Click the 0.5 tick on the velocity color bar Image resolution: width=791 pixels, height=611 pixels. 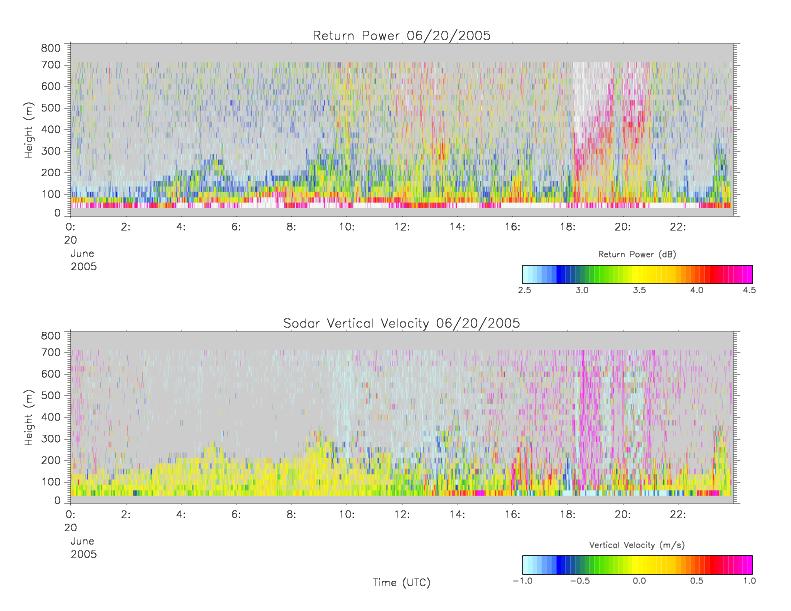(x=697, y=581)
